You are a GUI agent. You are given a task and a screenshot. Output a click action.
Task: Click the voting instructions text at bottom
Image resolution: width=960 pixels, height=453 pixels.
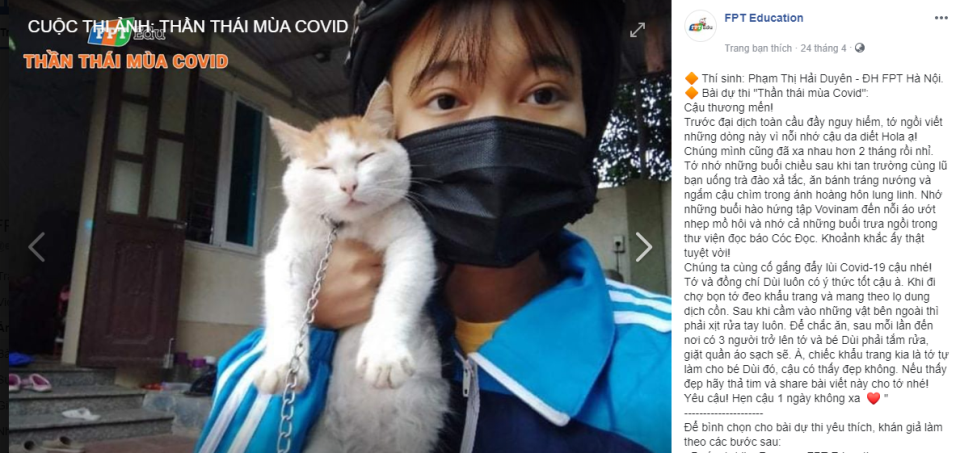(x=812, y=434)
